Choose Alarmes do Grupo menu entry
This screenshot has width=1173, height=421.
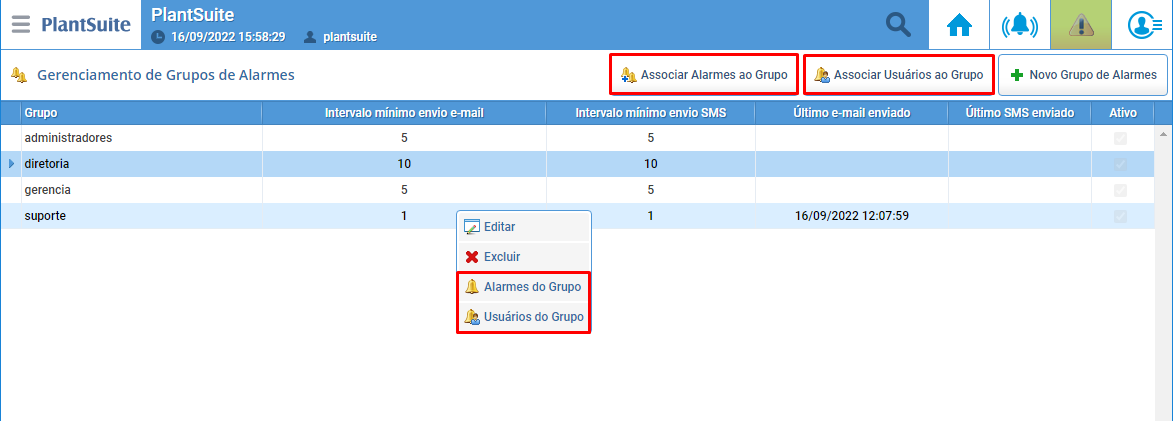pyautogui.click(x=524, y=286)
